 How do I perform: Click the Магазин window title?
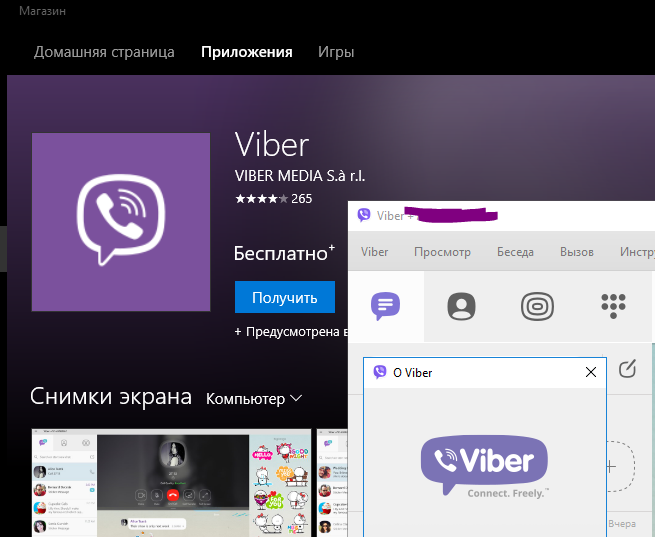[42, 10]
